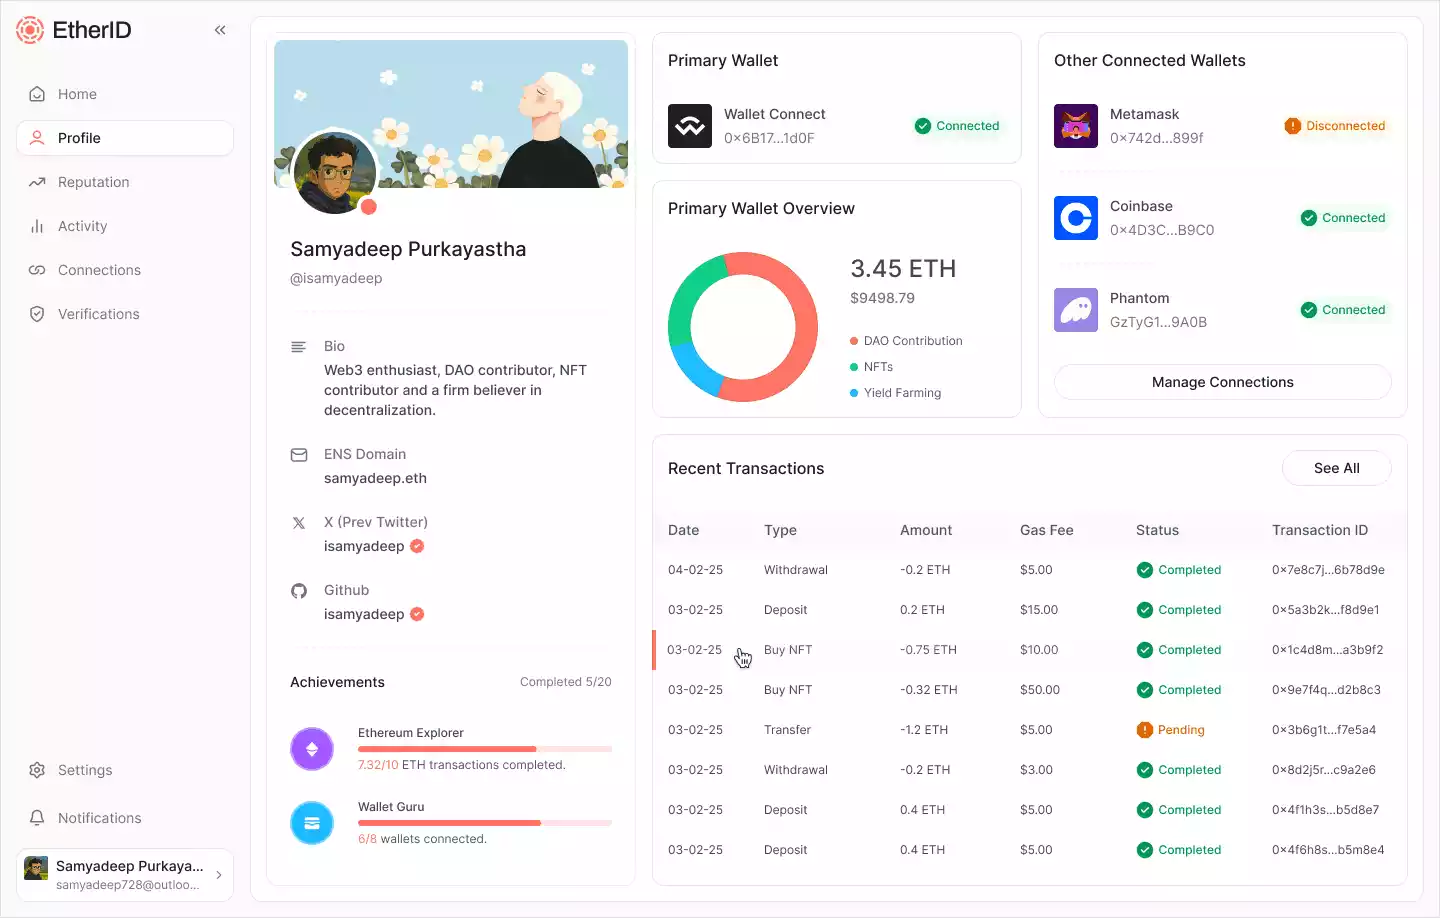Toggle the Coinbase Connected status badge
1440x918 pixels.
[1343, 218]
